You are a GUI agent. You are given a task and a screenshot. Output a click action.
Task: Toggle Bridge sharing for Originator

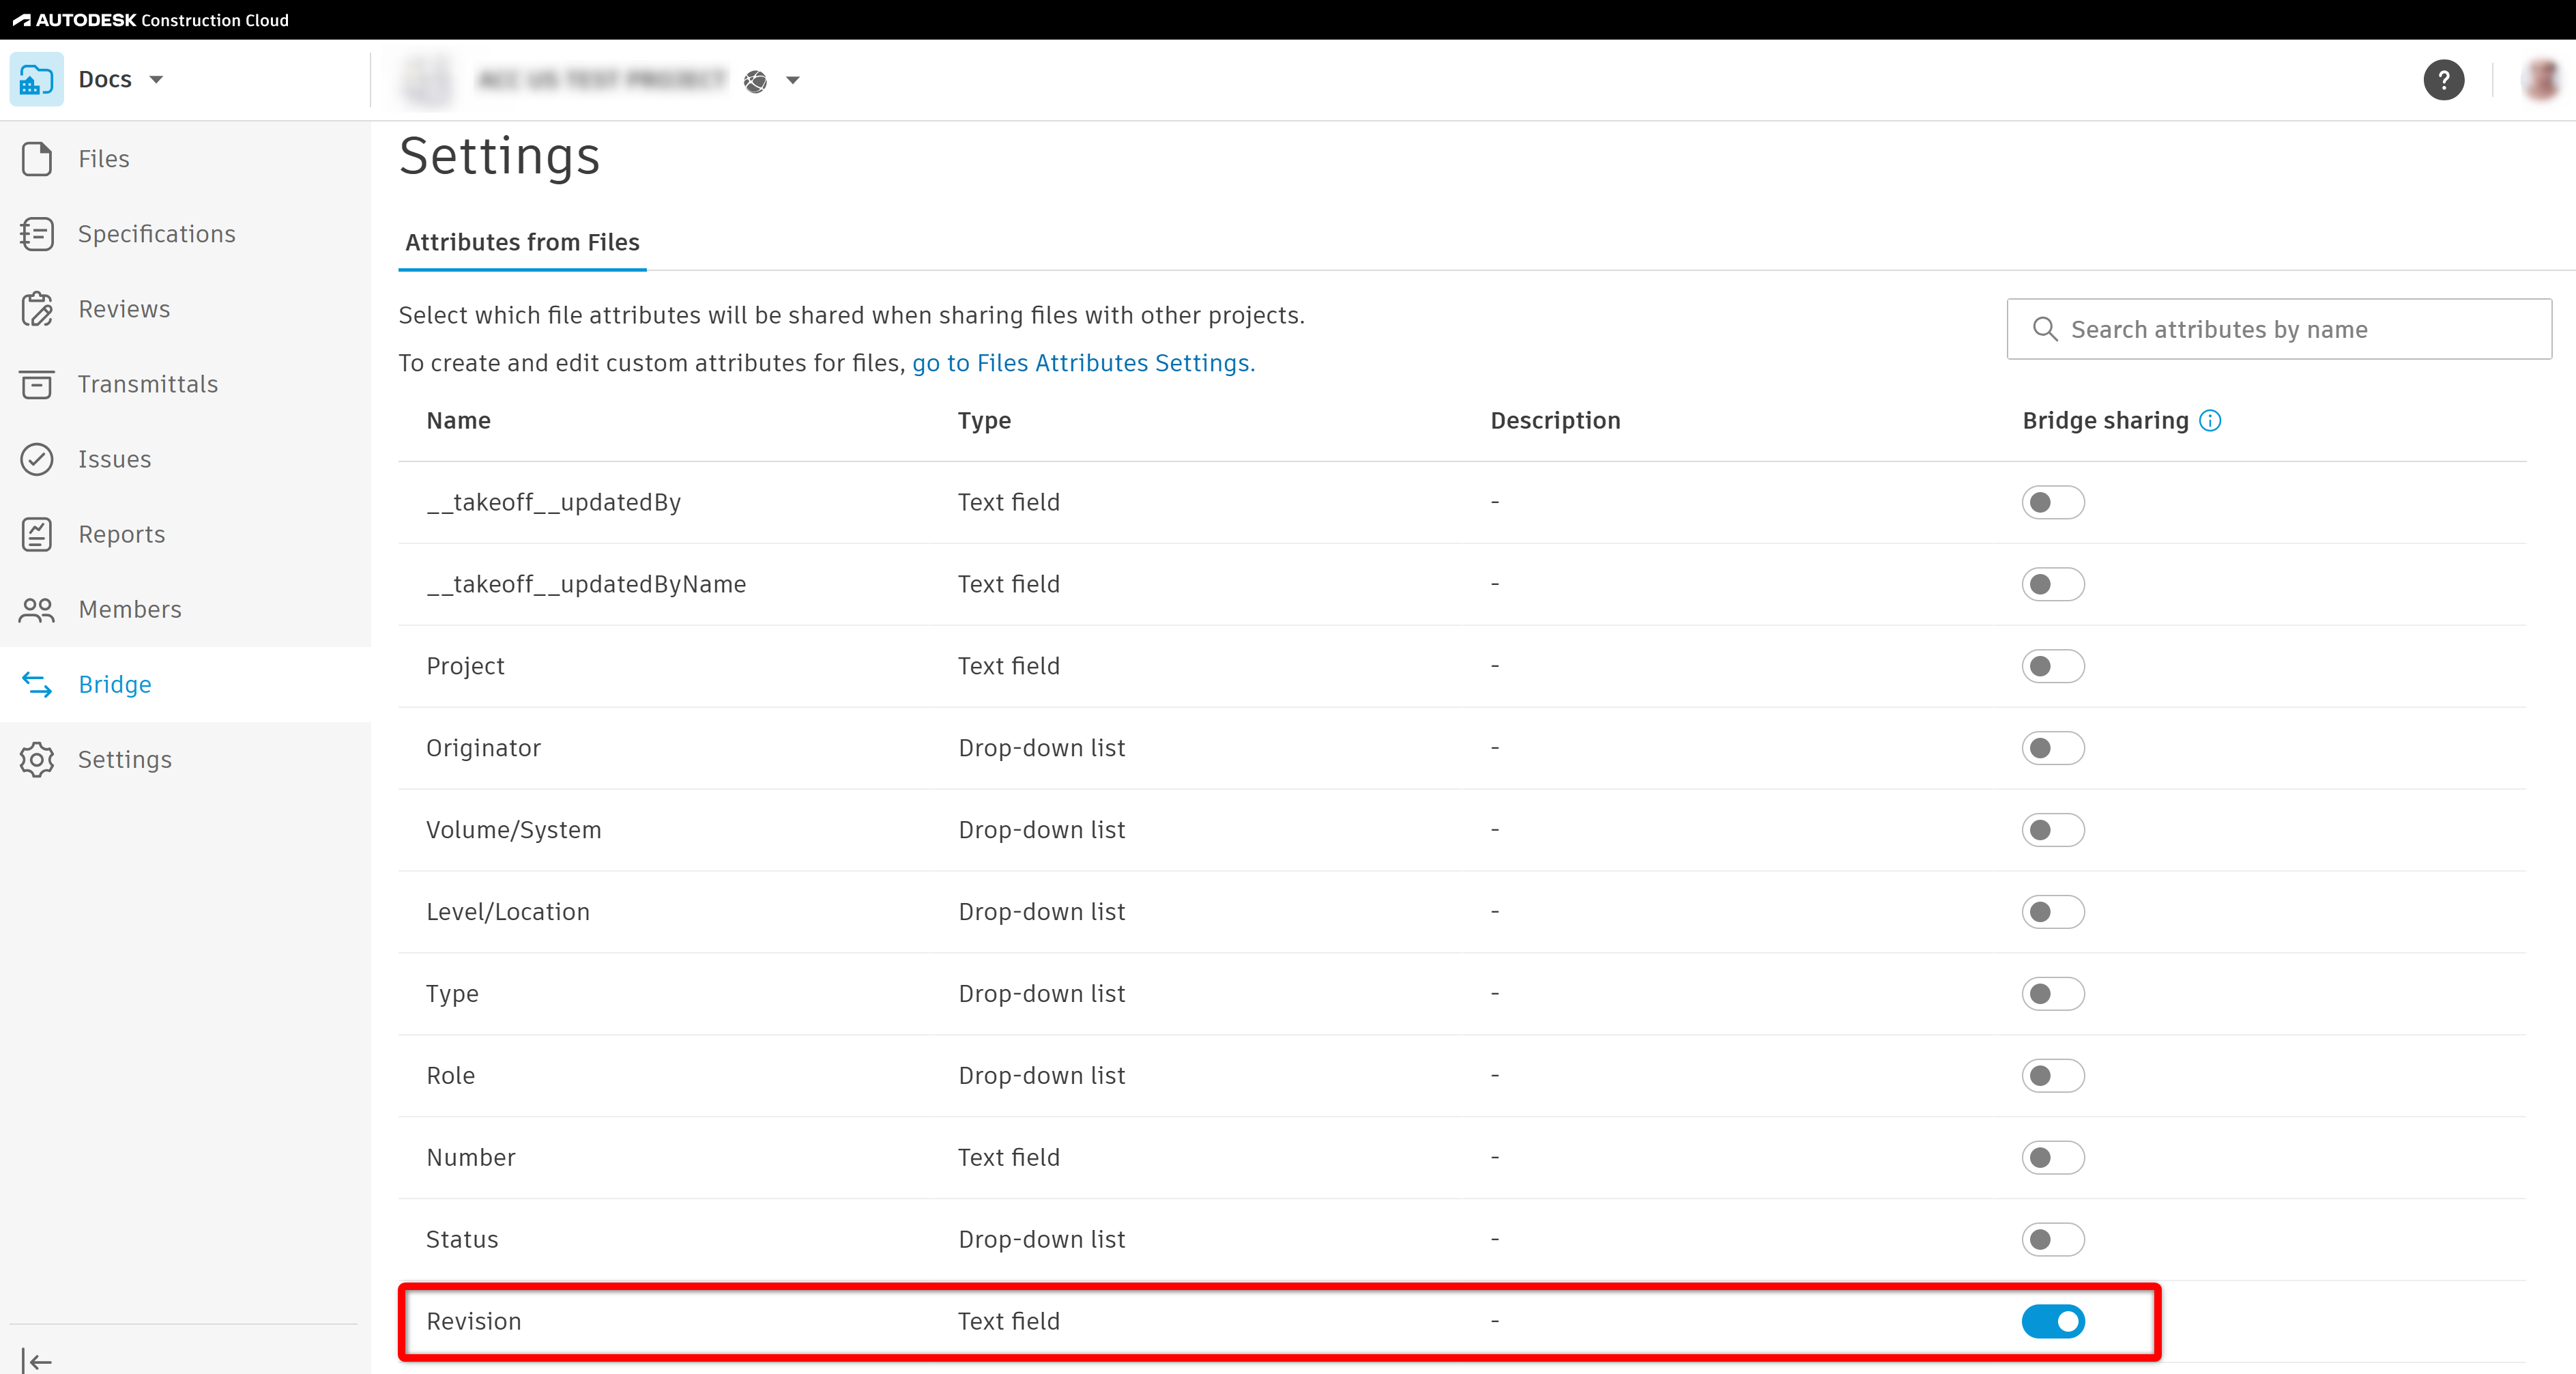2053,748
